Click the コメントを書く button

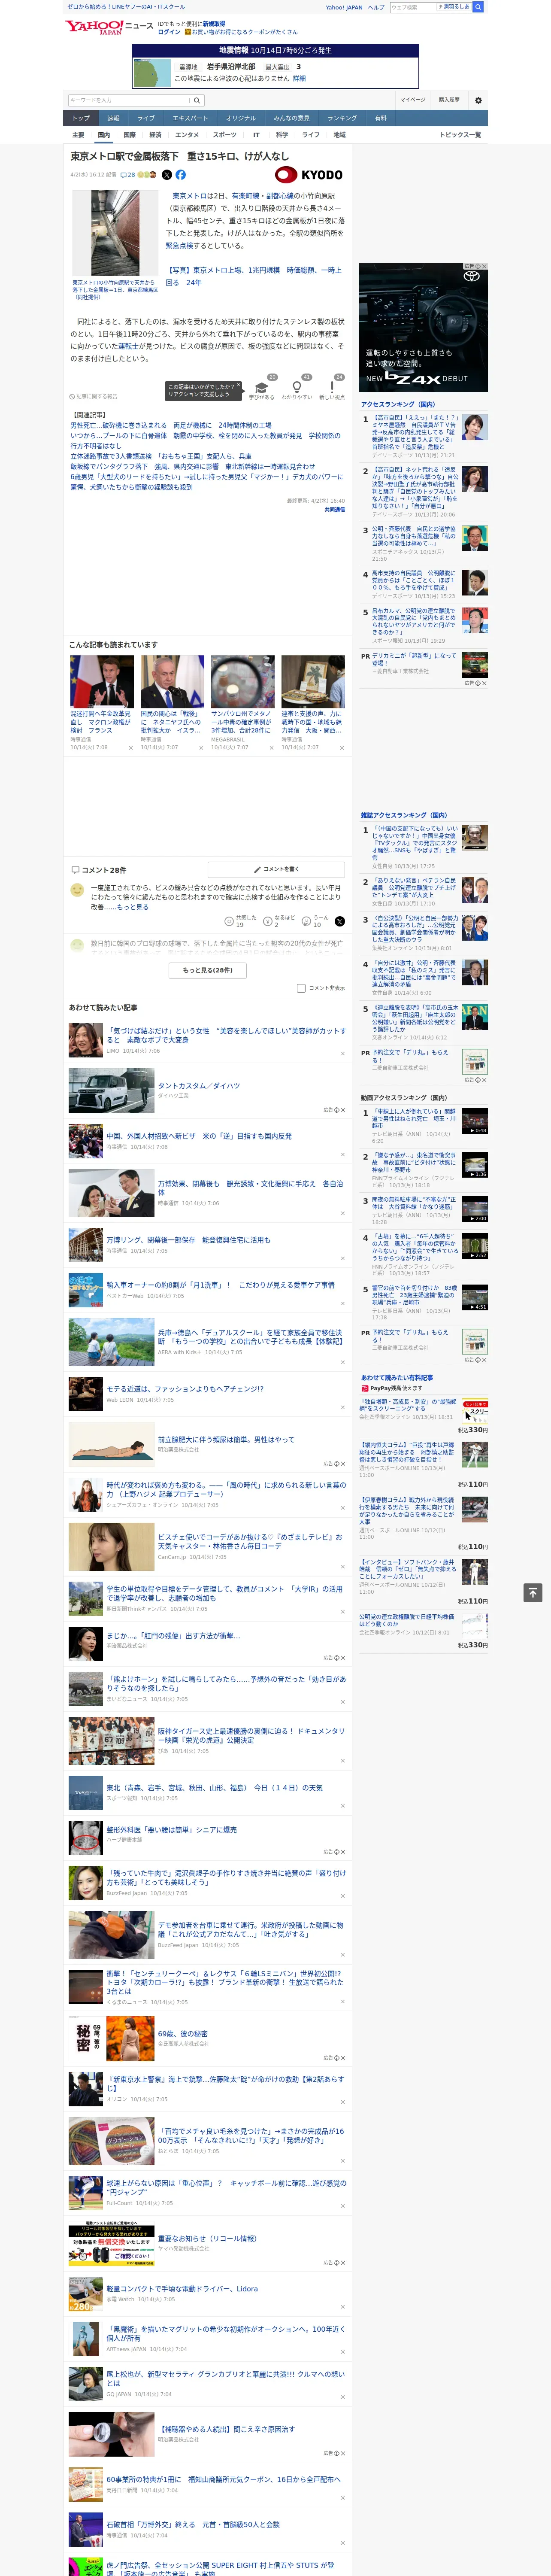276,869
